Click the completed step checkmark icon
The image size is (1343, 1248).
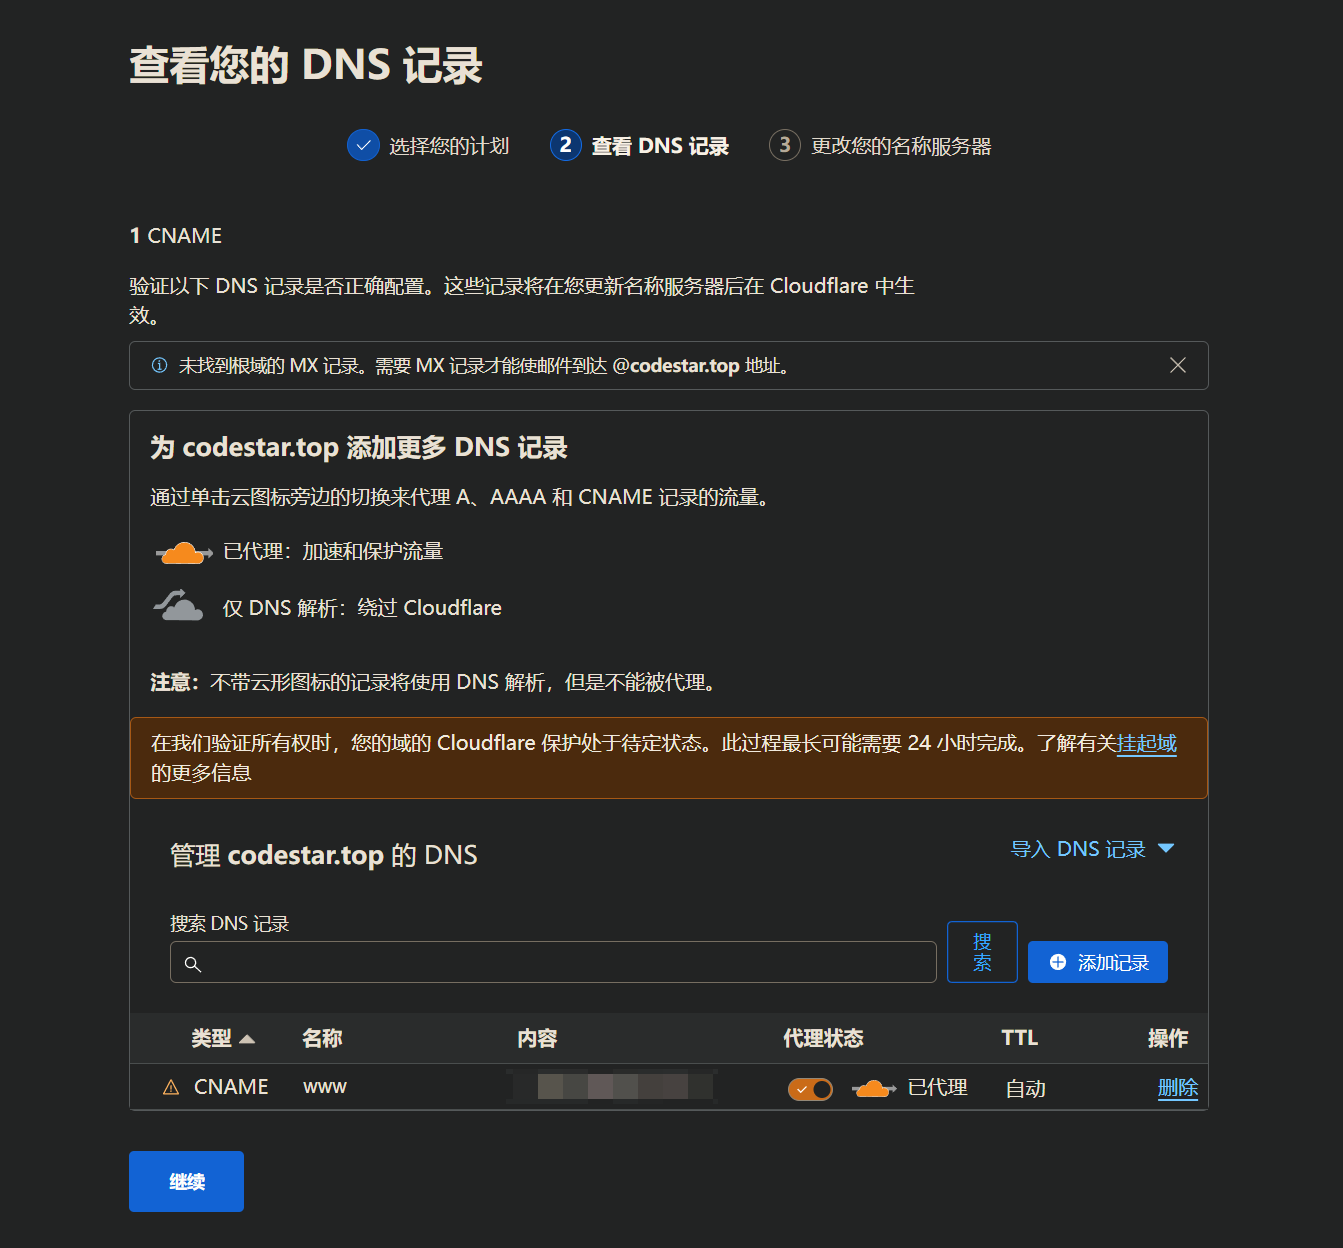[x=363, y=145]
